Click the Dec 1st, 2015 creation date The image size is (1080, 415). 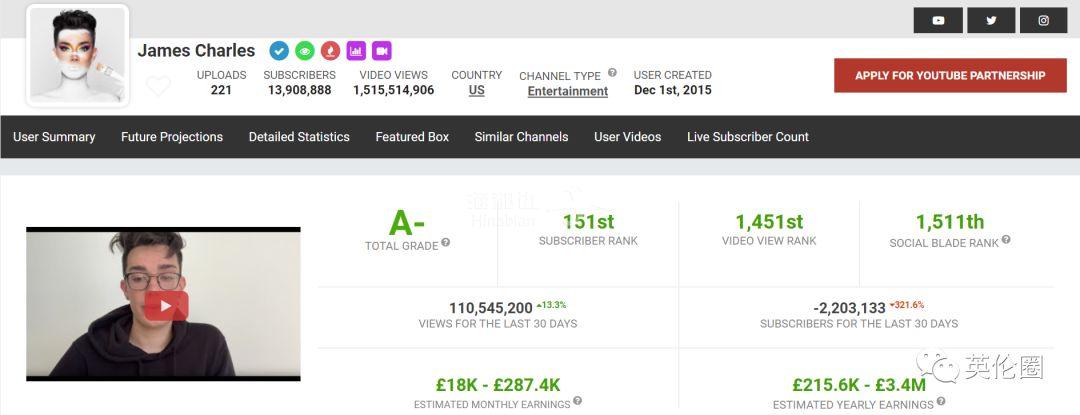point(673,90)
